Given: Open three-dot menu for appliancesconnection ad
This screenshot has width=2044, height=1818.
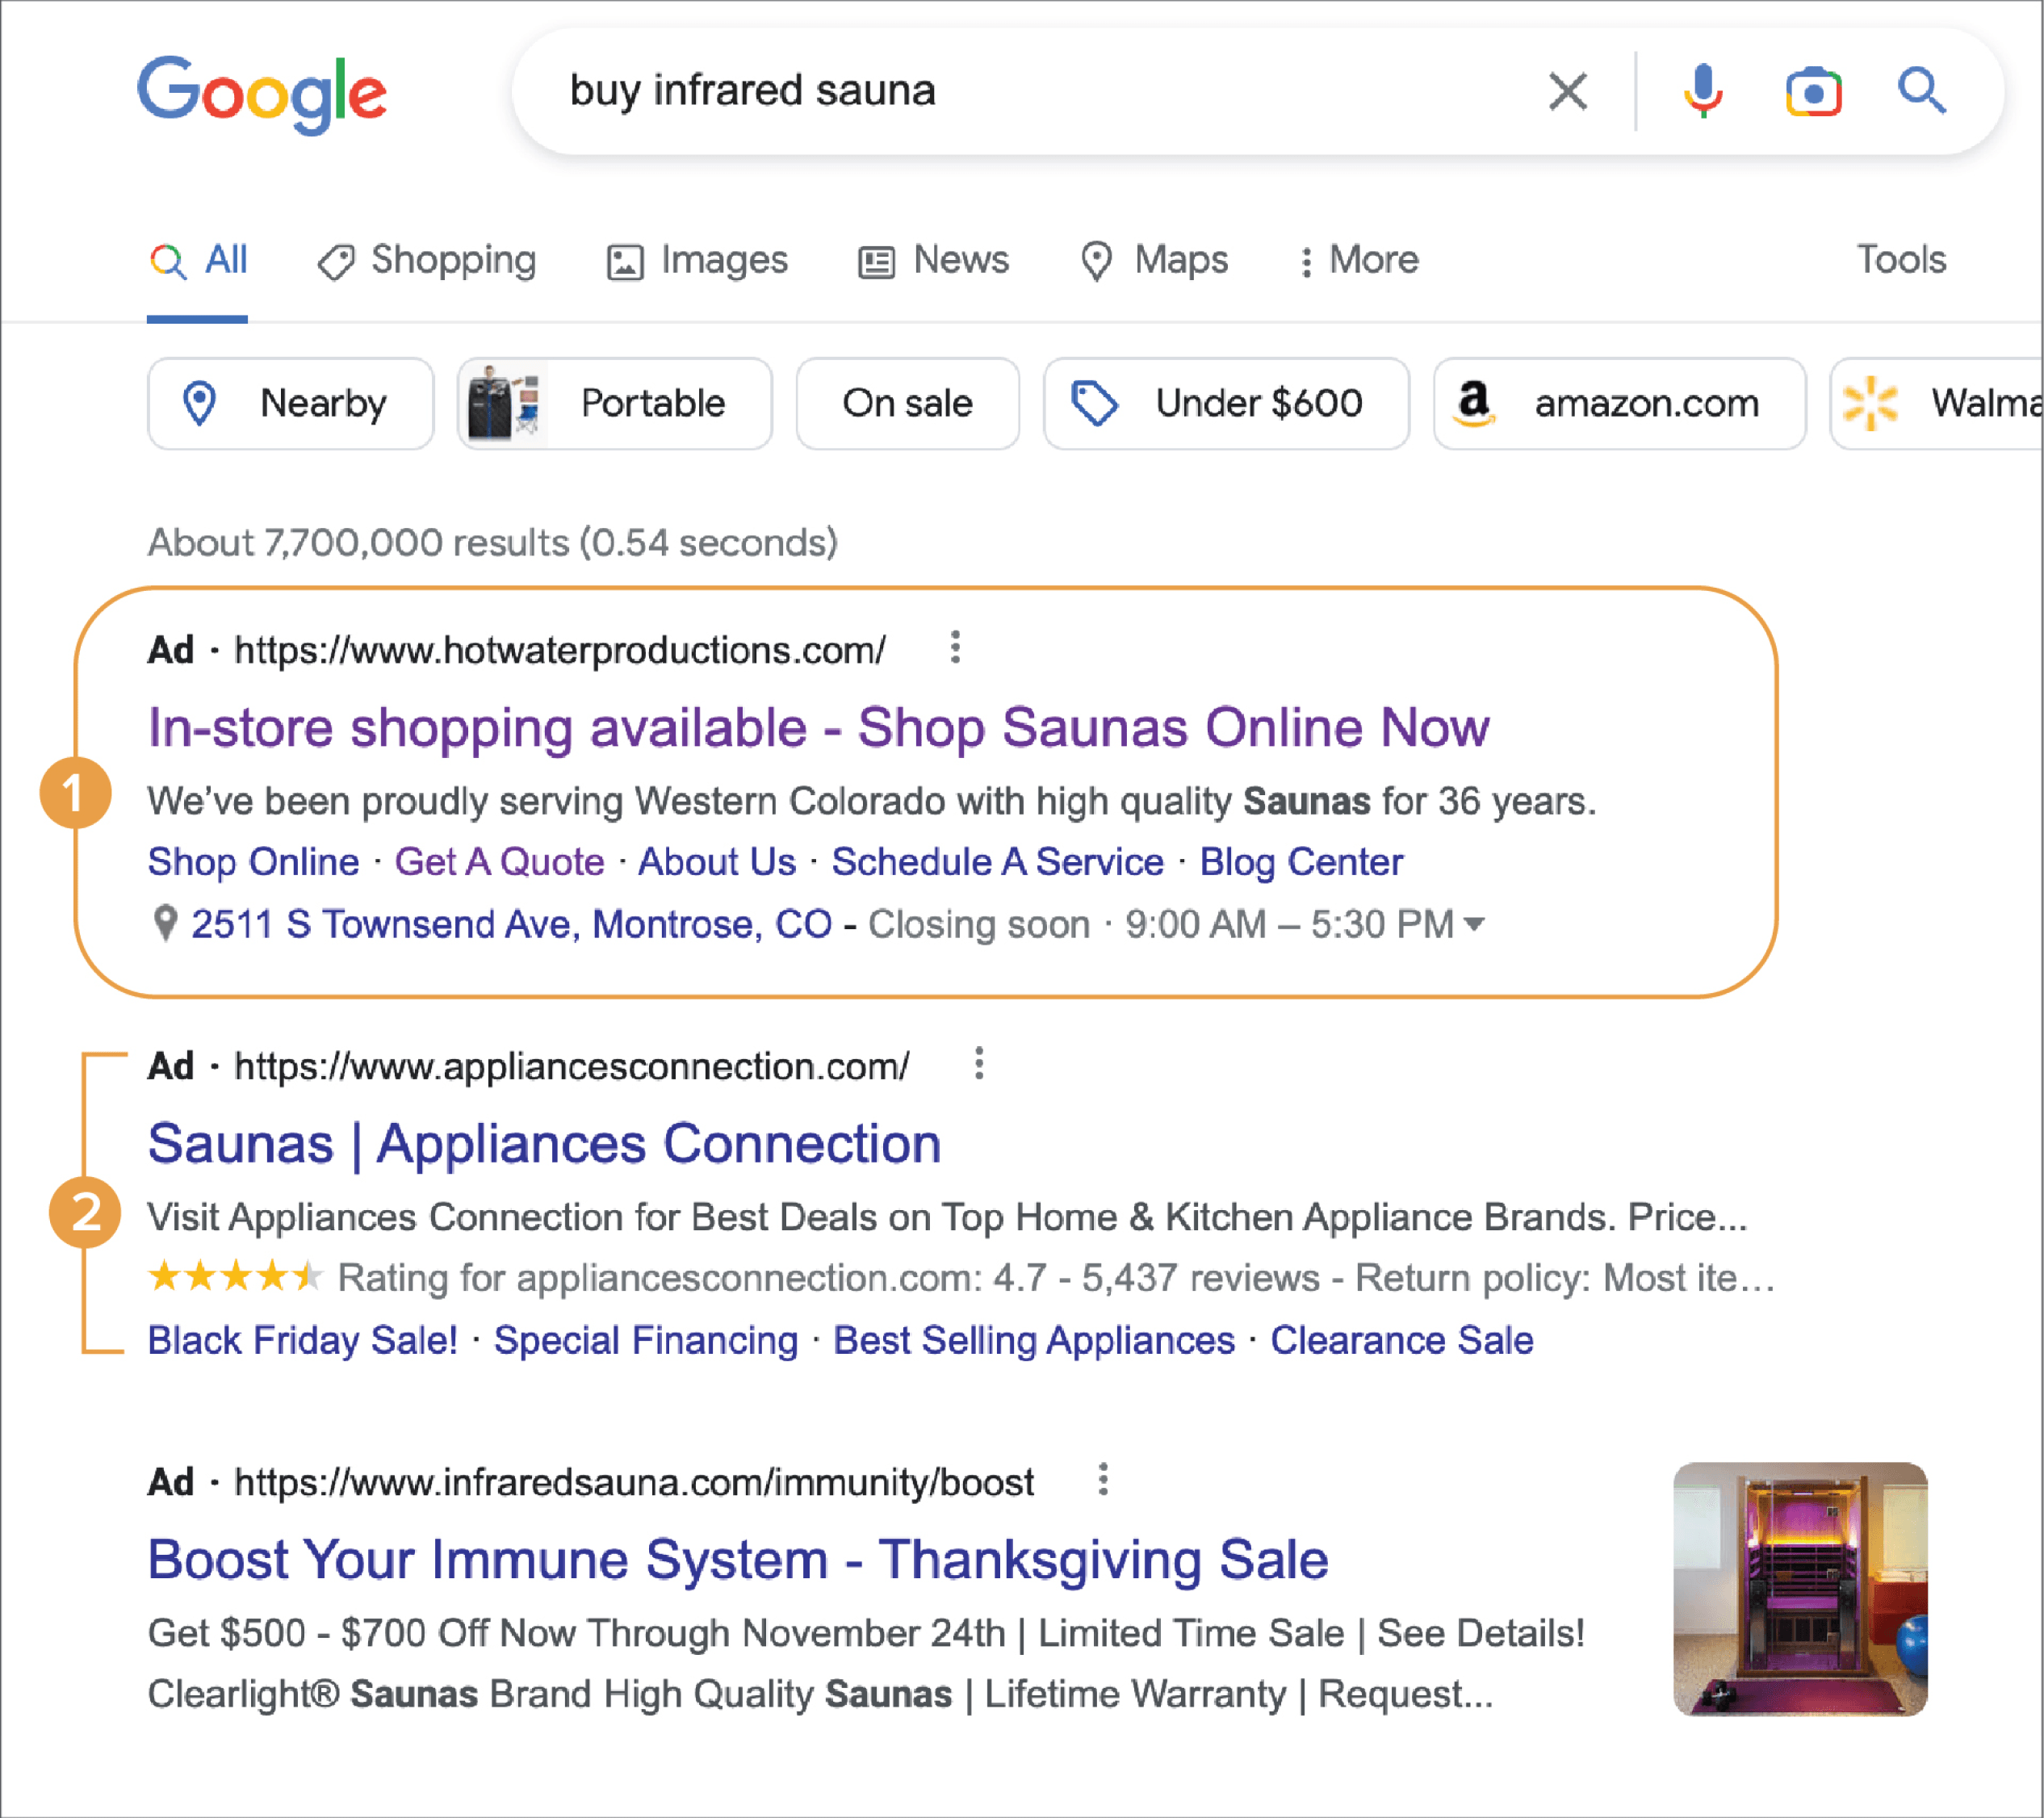Looking at the screenshot, I should click(x=979, y=1064).
